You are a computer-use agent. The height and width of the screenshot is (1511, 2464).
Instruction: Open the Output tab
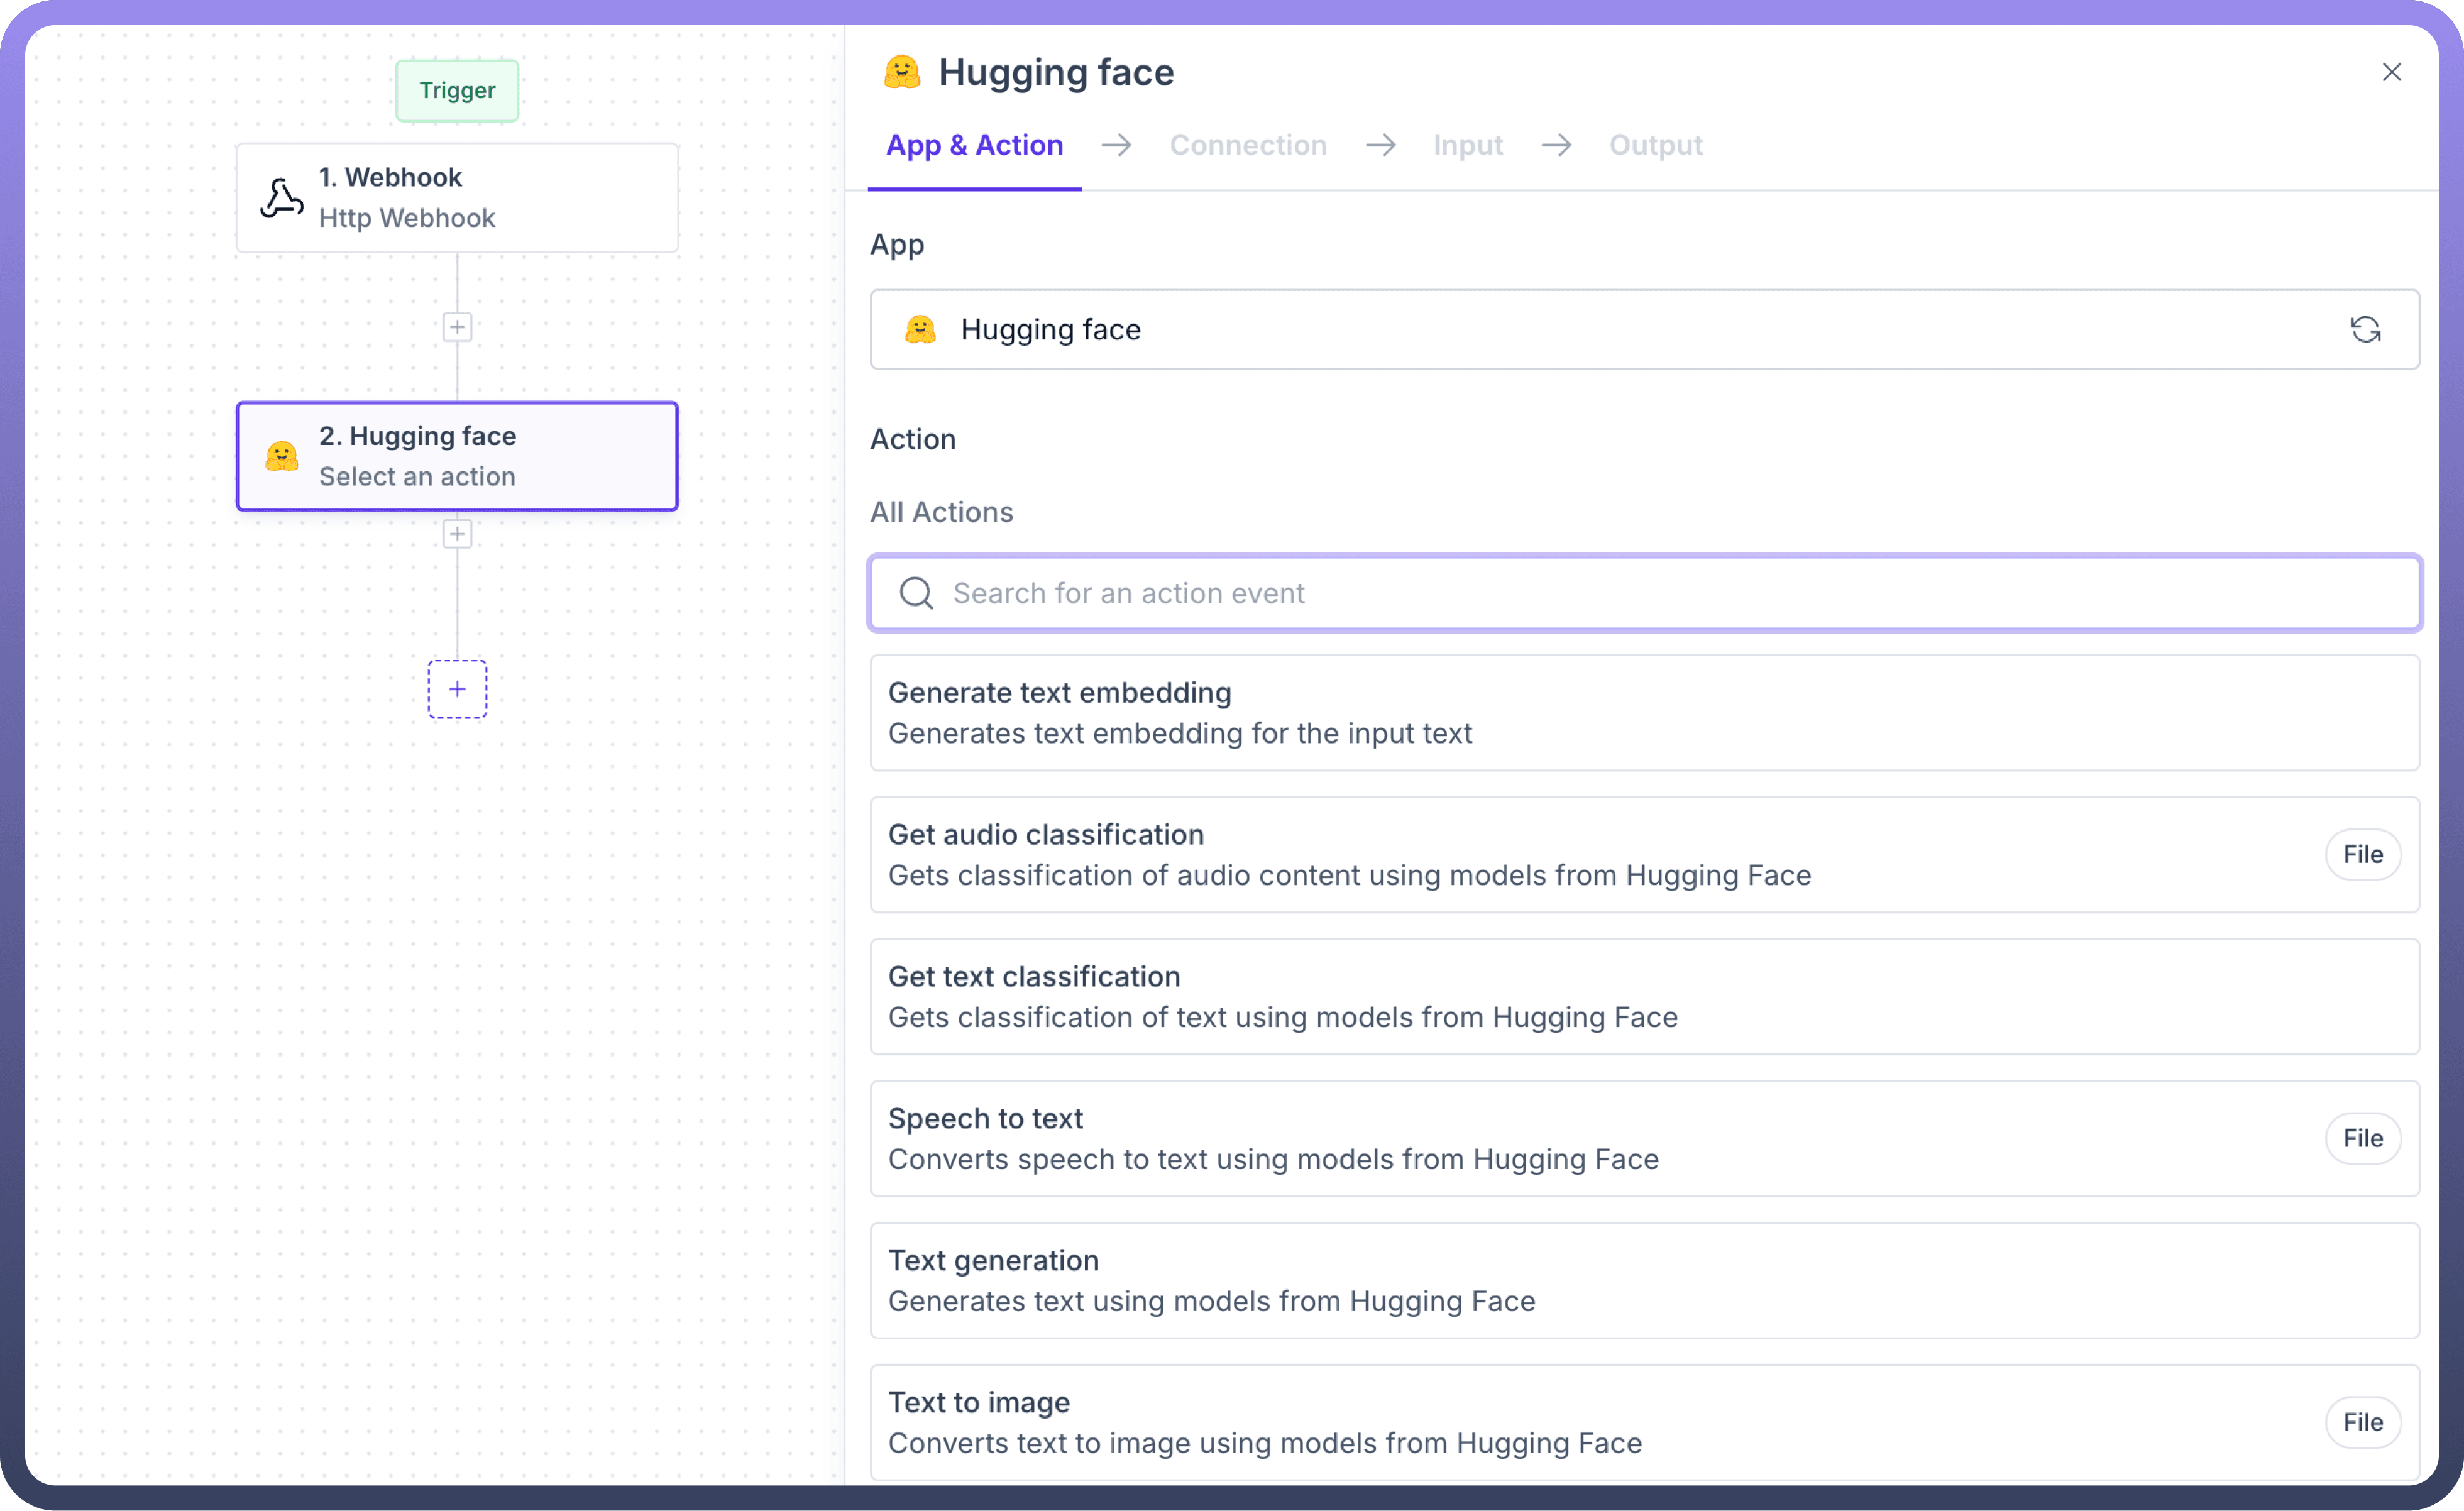pos(1655,145)
